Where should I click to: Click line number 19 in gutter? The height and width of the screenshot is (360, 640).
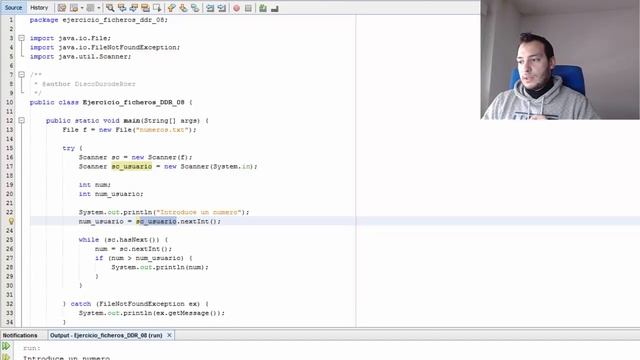(x=9, y=184)
